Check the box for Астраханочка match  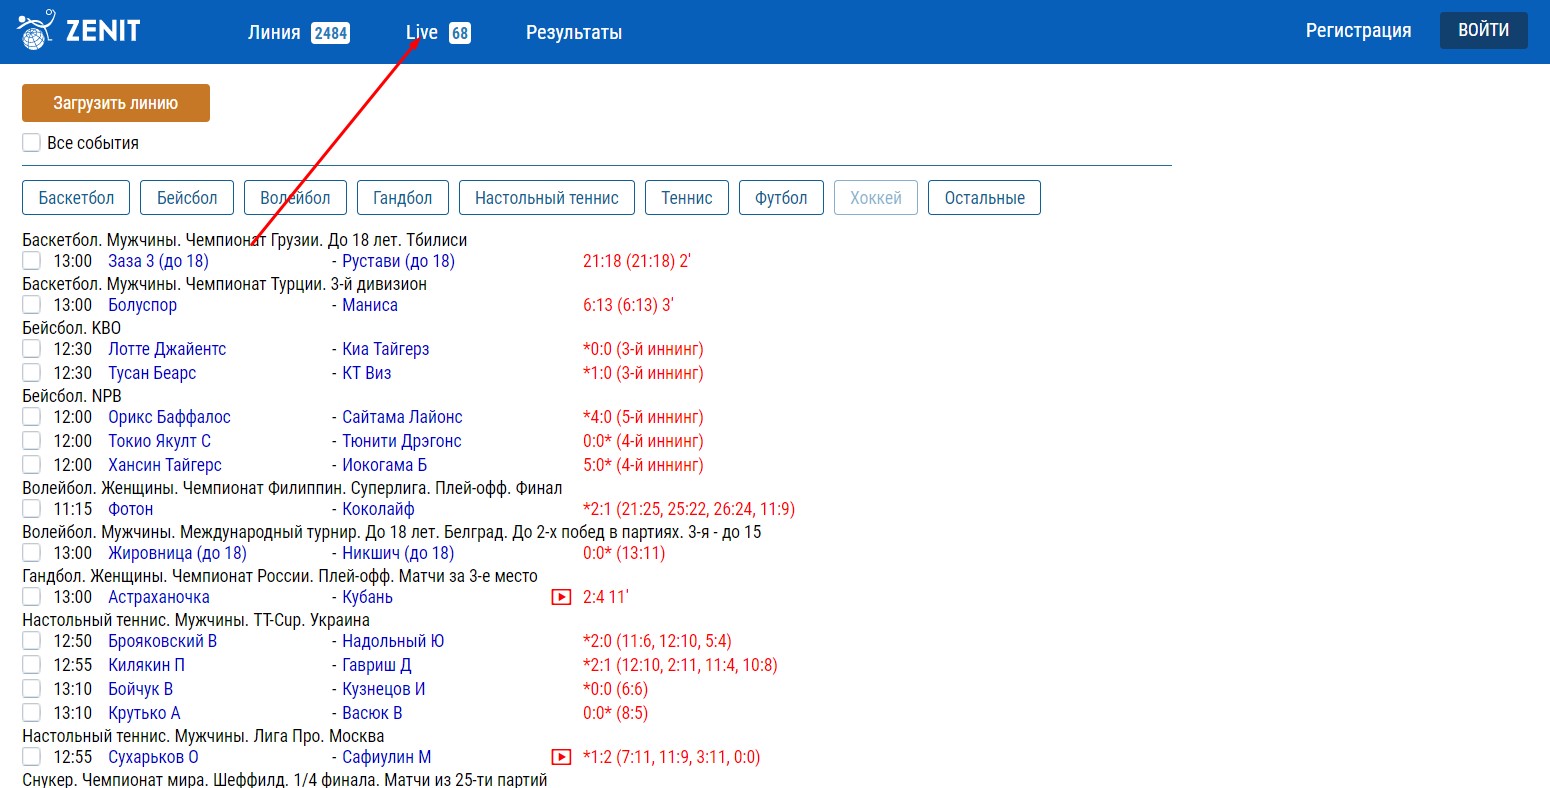(32, 597)
